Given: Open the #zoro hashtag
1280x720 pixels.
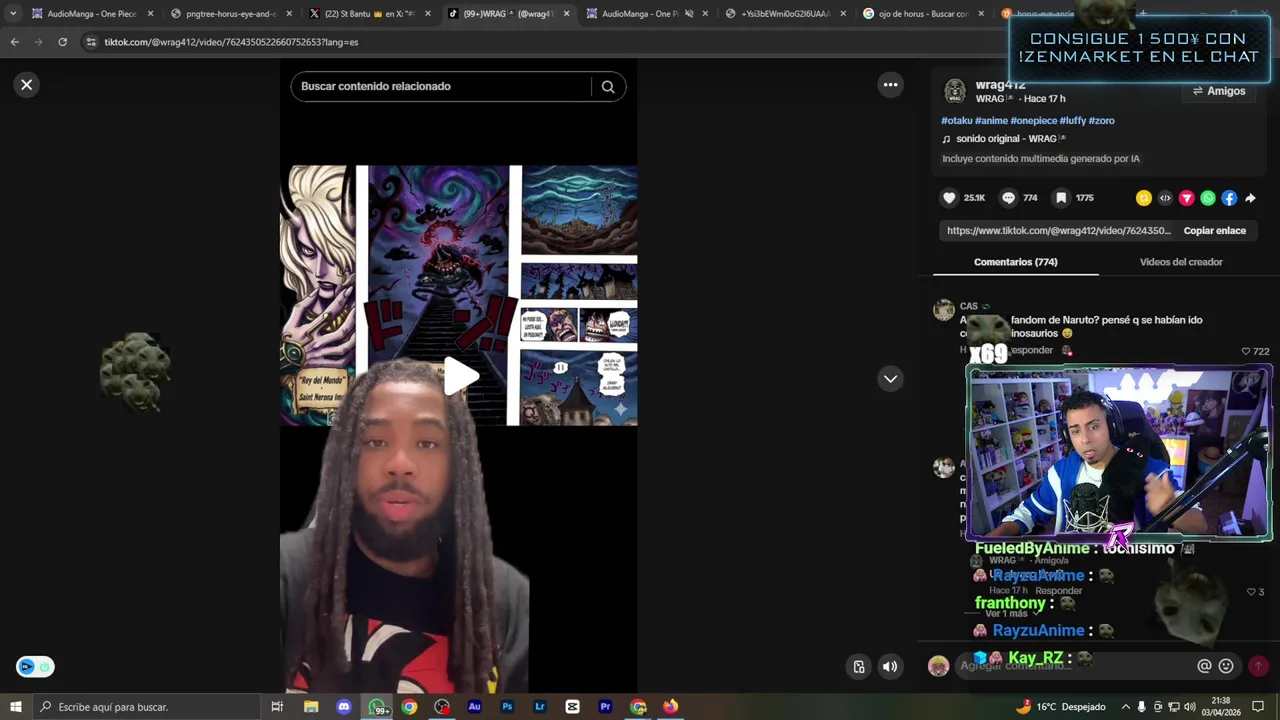Looking at the screenshot, I should [x=1102, y=121].
